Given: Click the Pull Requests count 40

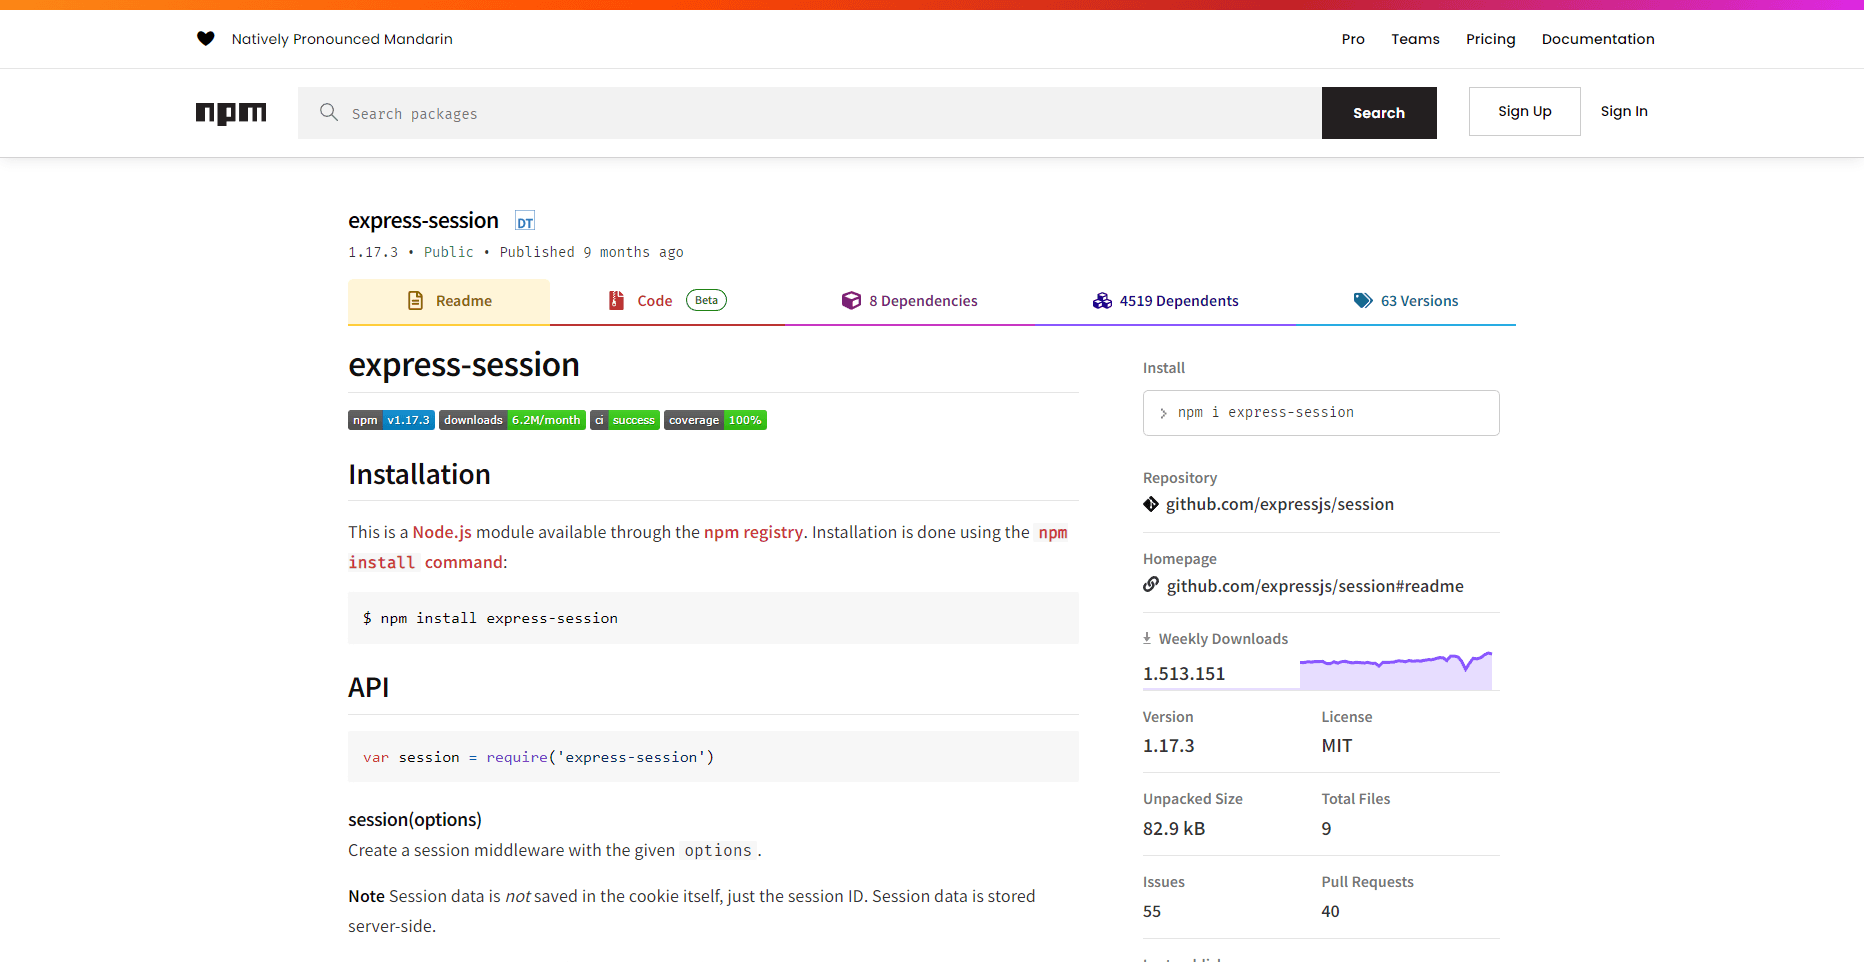Looking at the screenshot, I should click(1330, 912).
